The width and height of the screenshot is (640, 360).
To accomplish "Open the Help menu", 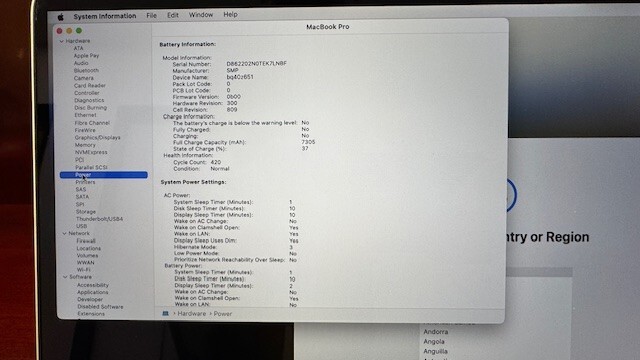I will [230, 14].
